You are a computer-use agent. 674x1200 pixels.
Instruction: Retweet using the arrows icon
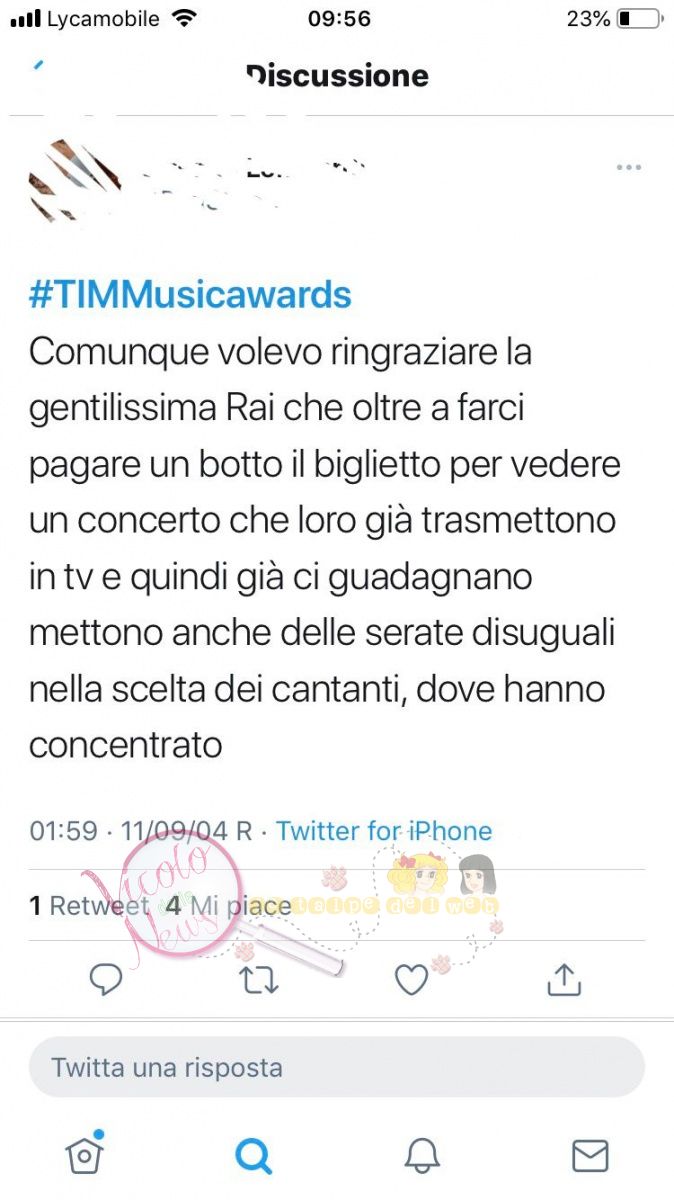tap(260, 980)
